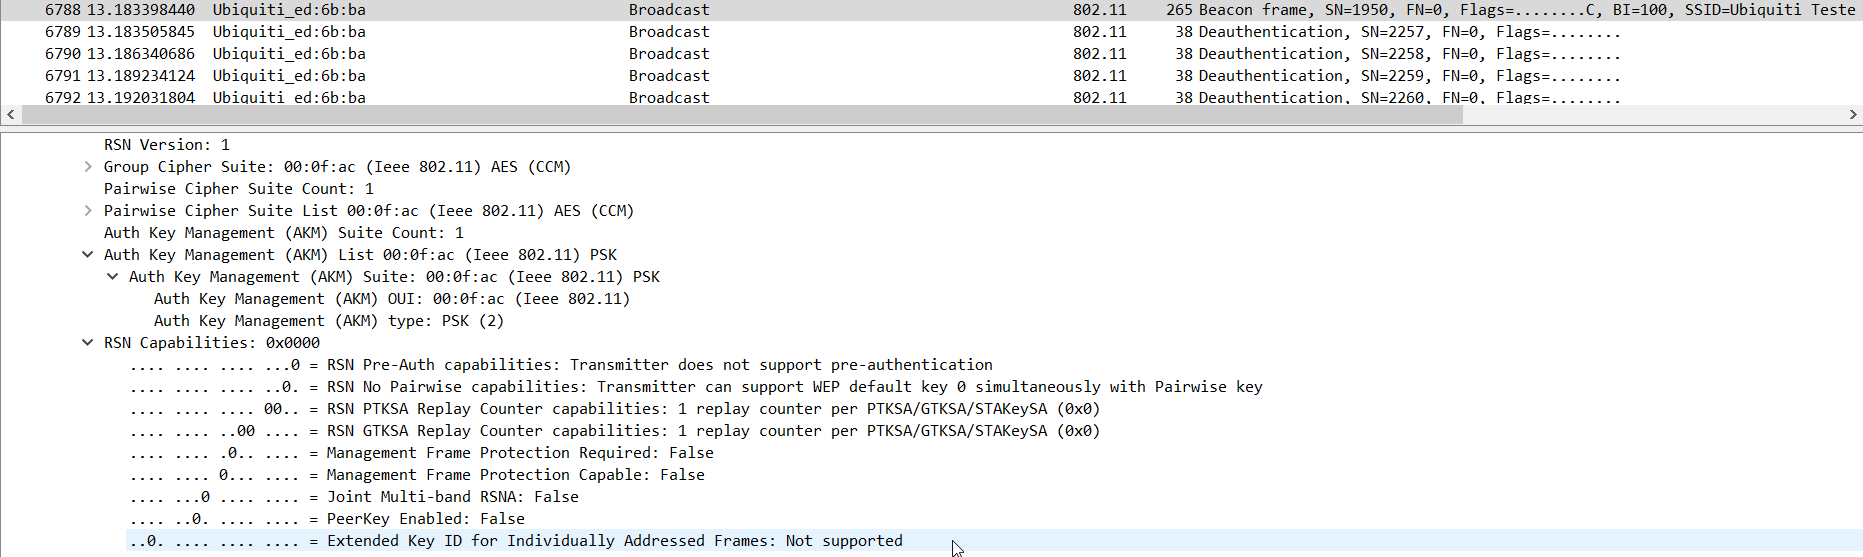Viewport: 1863px width, 557px height.
Task: Collapse the RSN Capabilities node
Action: tap(88, 343)
